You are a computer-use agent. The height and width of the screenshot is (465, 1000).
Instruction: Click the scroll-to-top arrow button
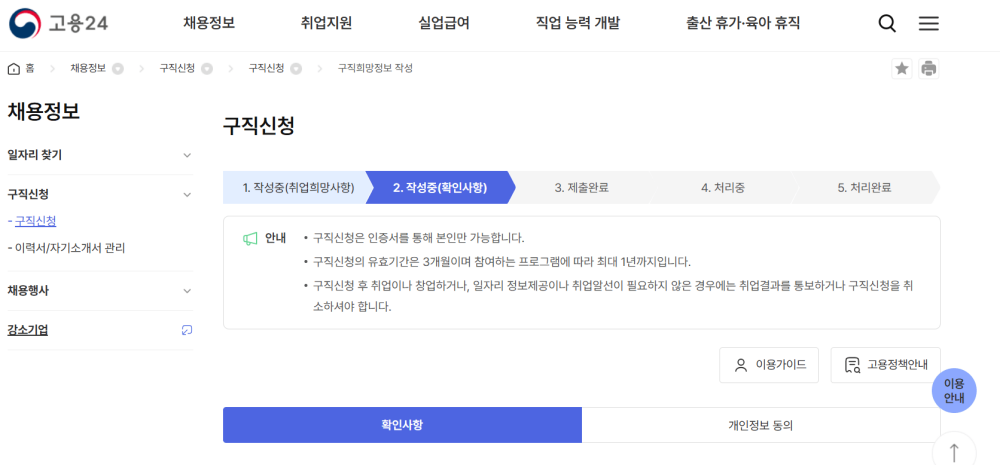click(x=954, y=452)
